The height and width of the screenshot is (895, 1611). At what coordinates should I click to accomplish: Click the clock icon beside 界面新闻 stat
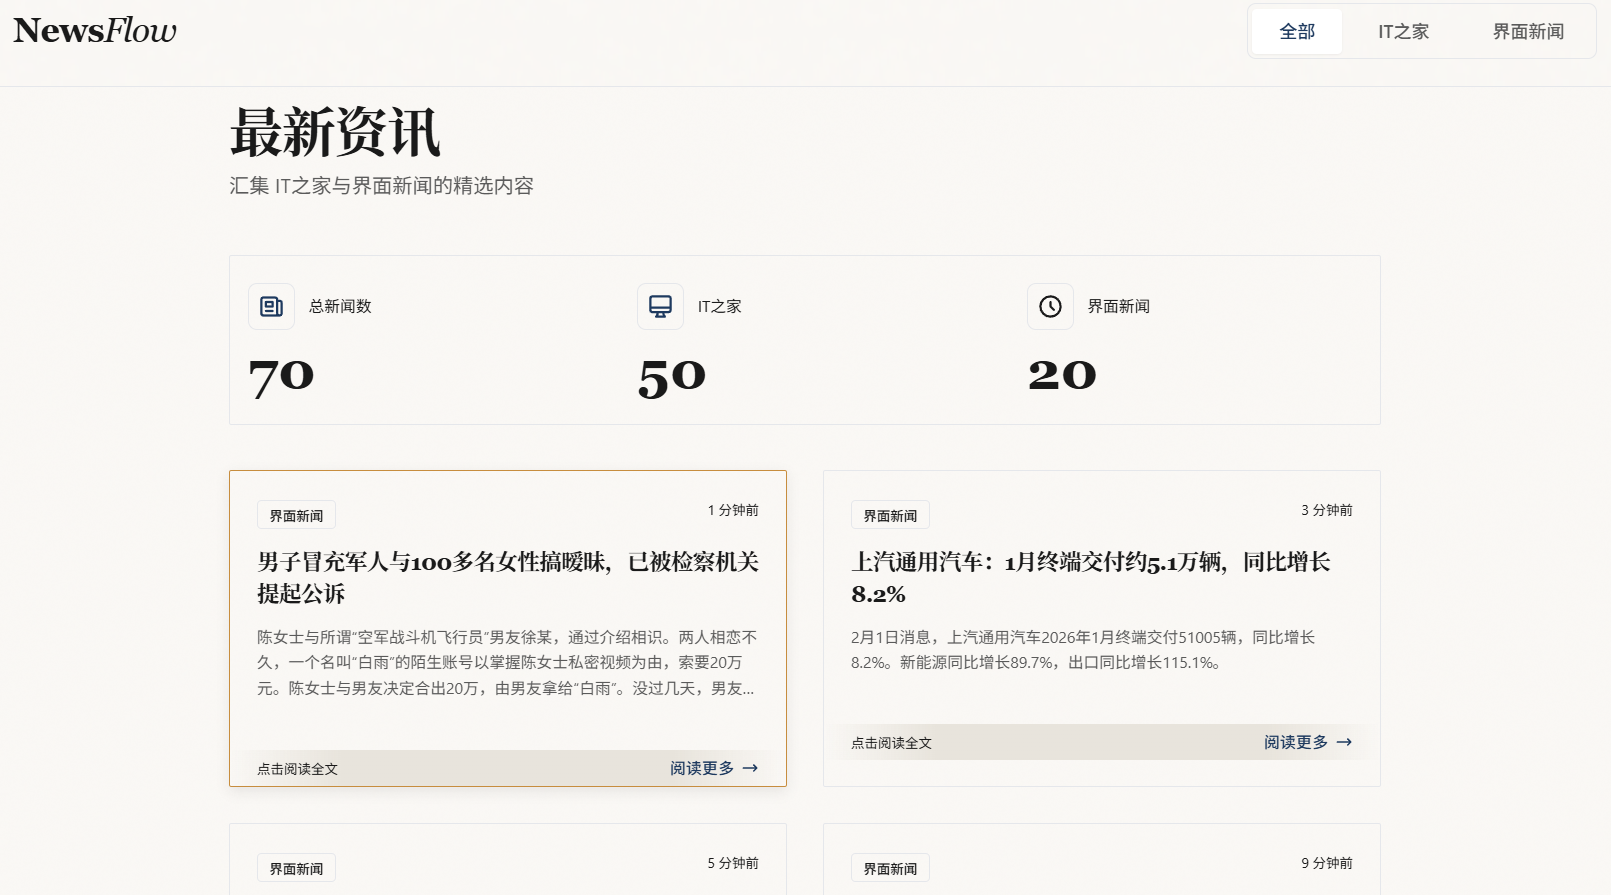click(x=1050, y=307)
